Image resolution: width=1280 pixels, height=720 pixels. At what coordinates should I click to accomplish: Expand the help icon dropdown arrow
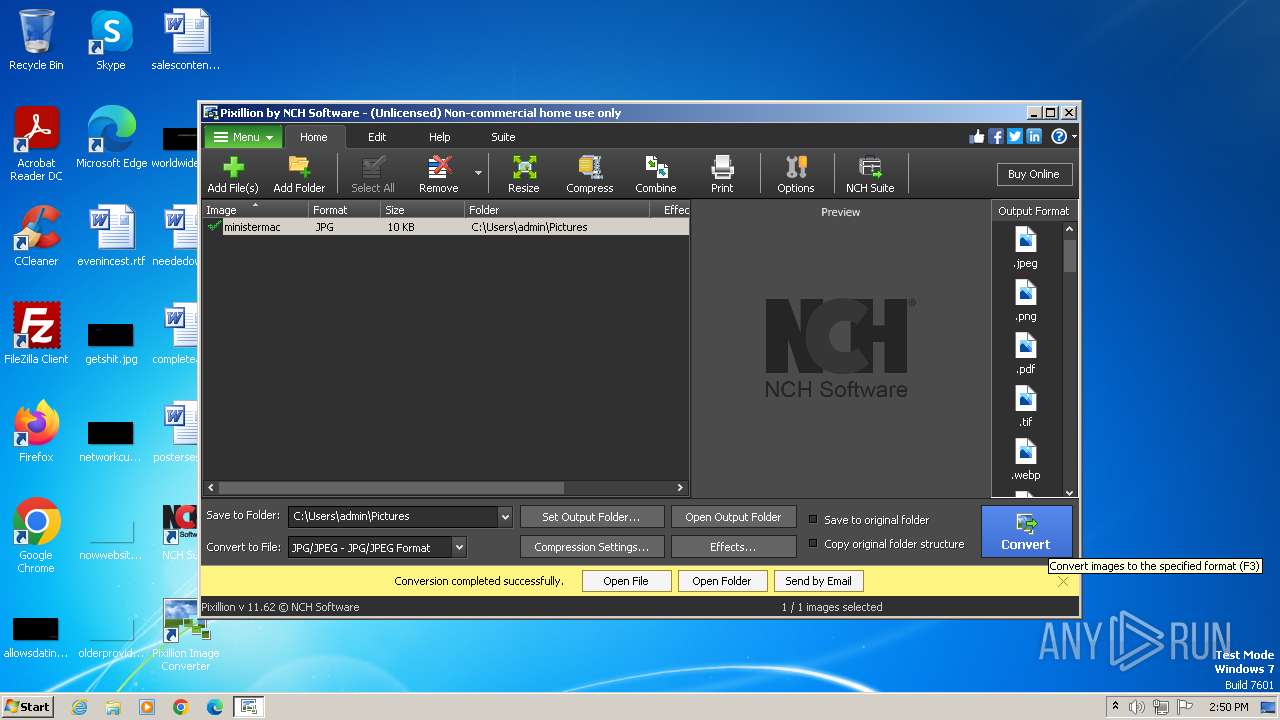1074,137
